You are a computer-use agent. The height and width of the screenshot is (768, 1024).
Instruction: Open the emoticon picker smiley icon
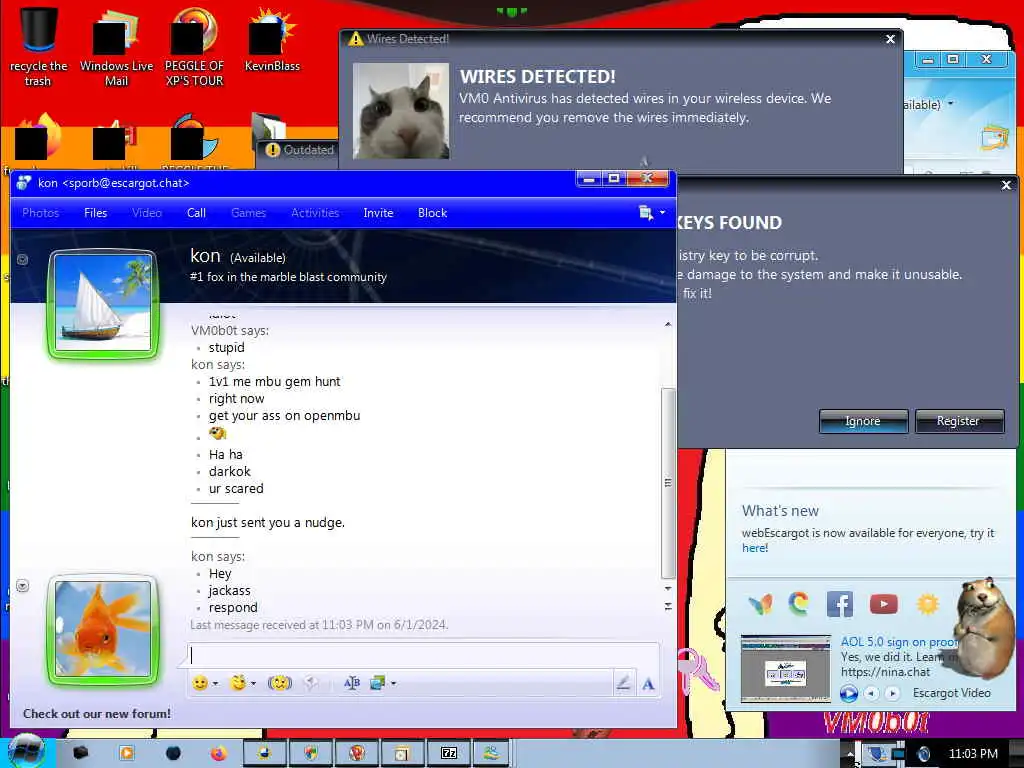pos(200,683)
